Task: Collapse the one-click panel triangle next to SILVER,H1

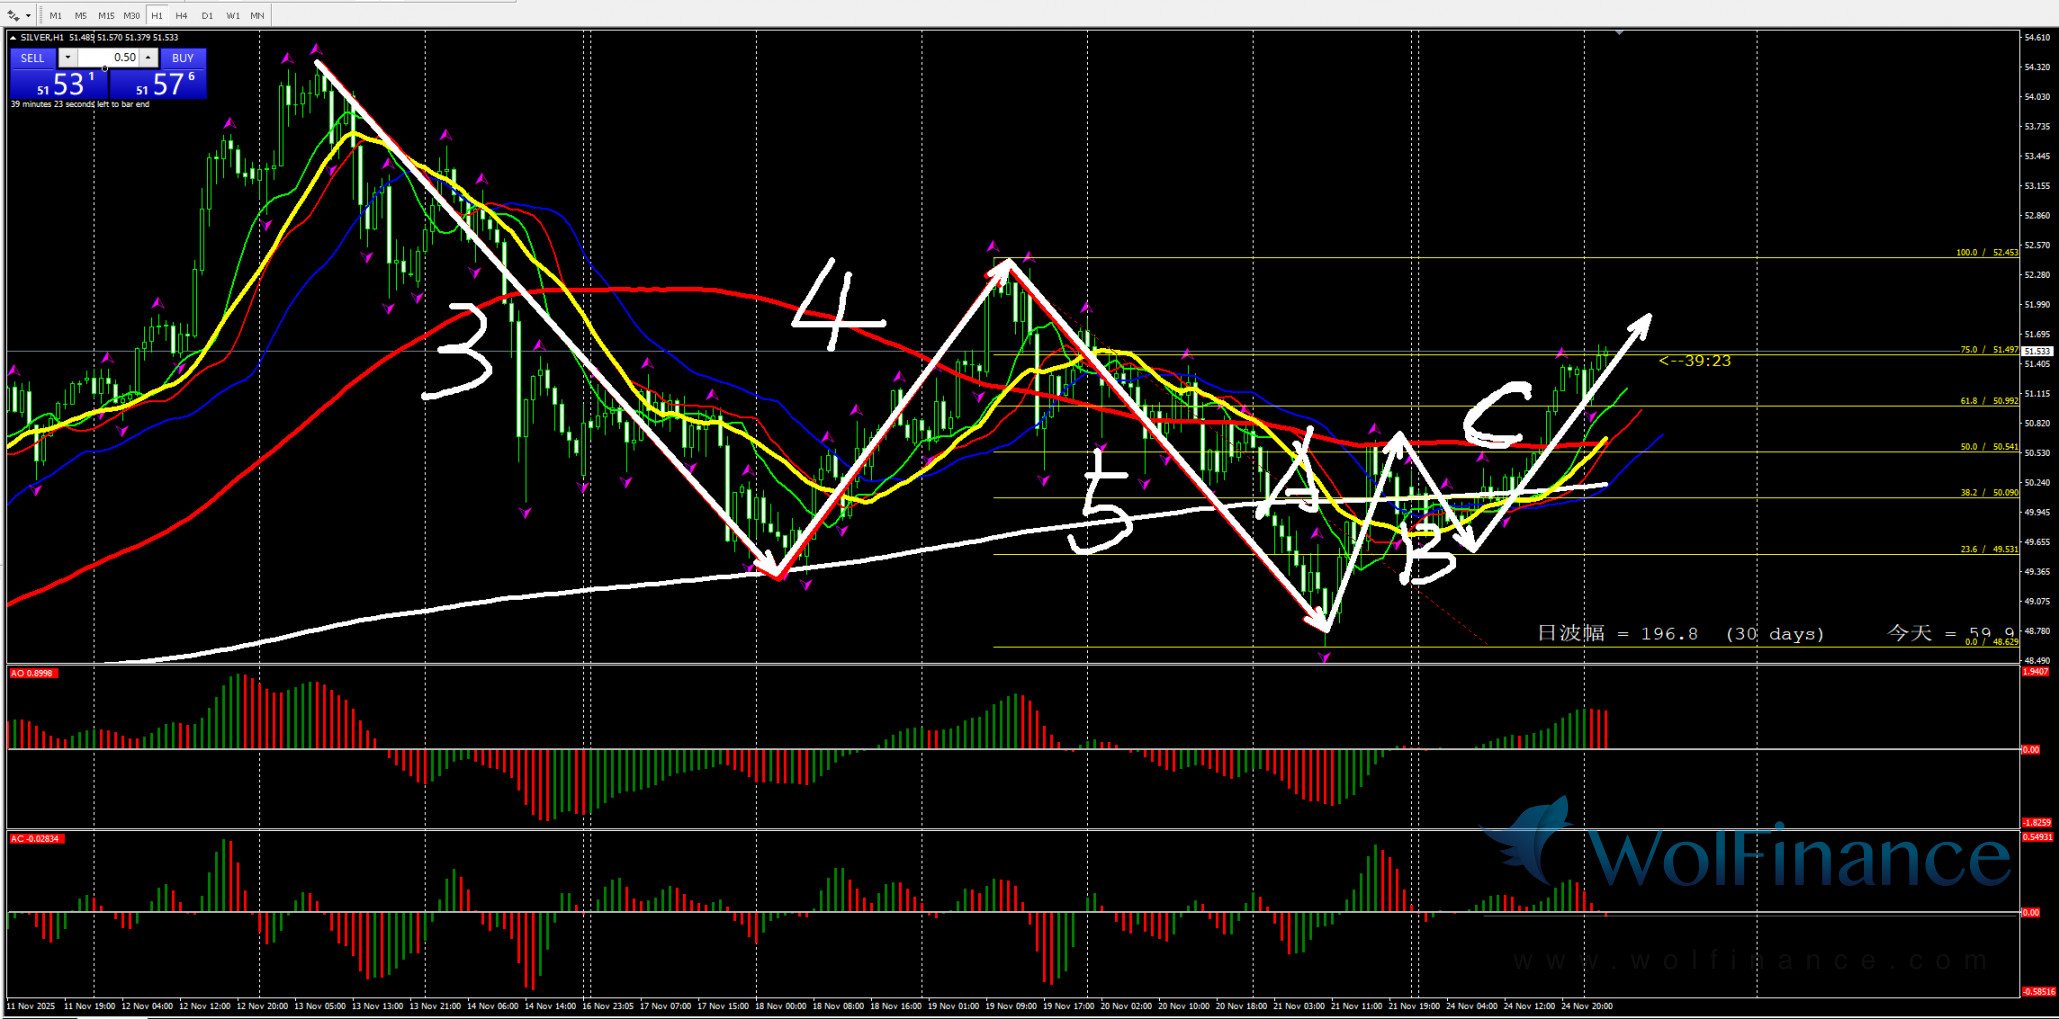Action: (x=13, y=38)
